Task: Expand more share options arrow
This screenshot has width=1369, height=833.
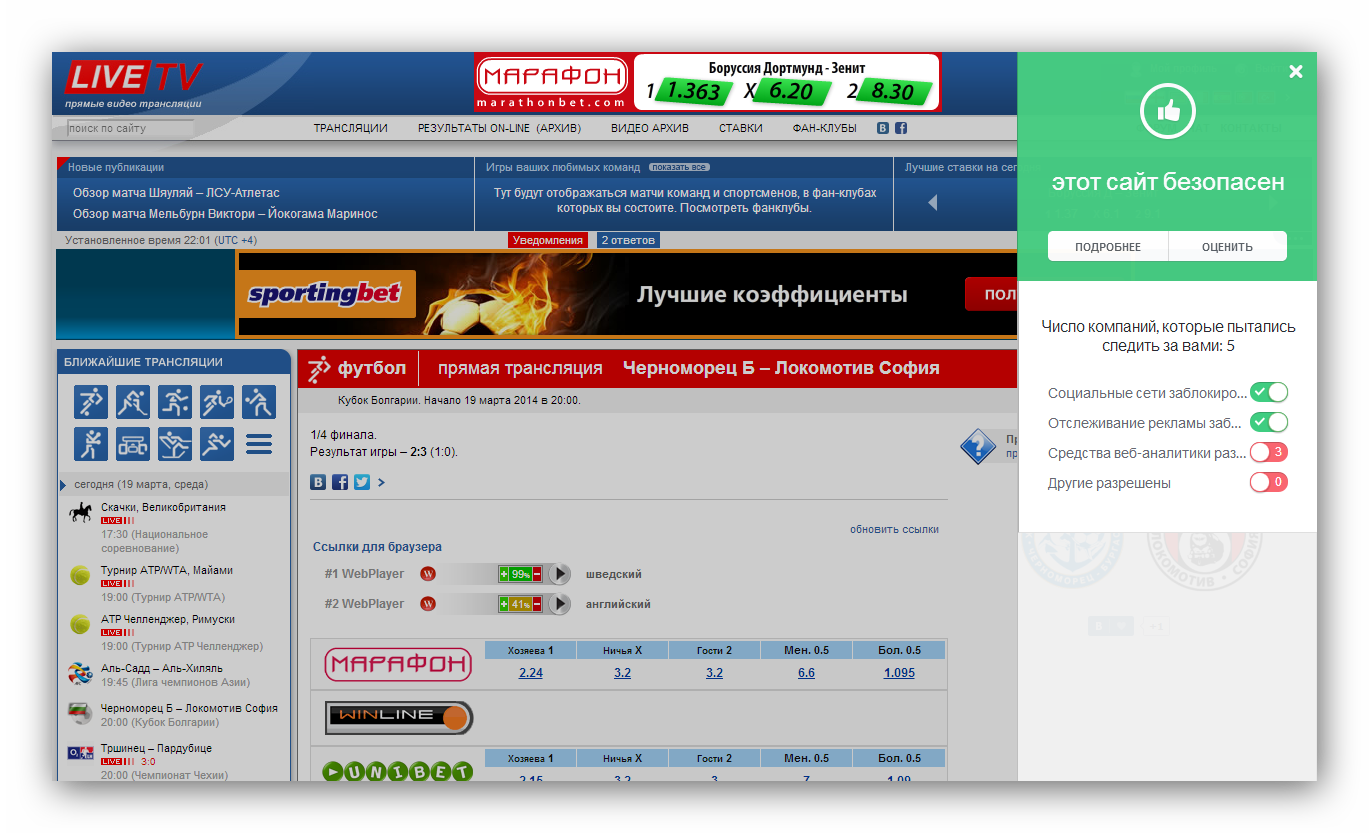Action: click(381, 482)
